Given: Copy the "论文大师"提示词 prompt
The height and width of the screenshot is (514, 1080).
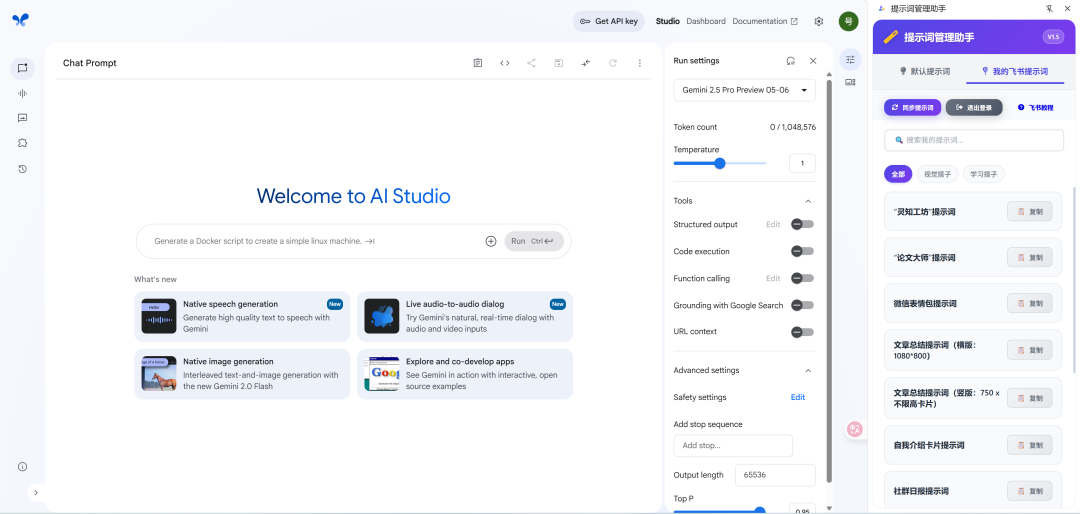Looking at the screenshot, I should tap(1030, 257).
